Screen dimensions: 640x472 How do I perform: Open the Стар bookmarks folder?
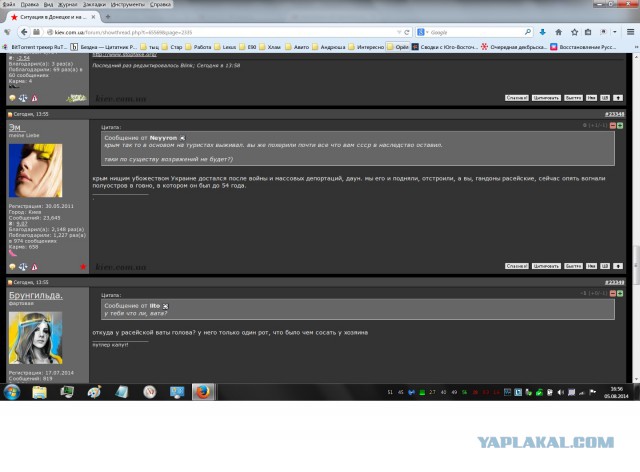172,47
